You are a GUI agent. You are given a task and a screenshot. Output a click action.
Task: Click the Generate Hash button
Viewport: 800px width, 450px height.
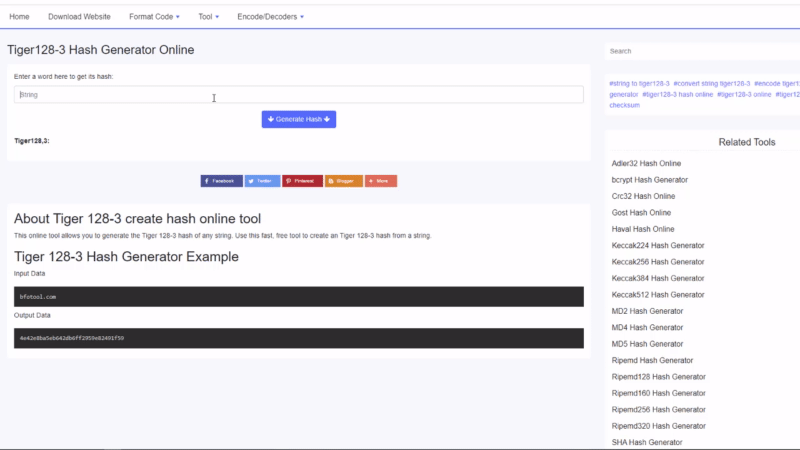point(299,119)
